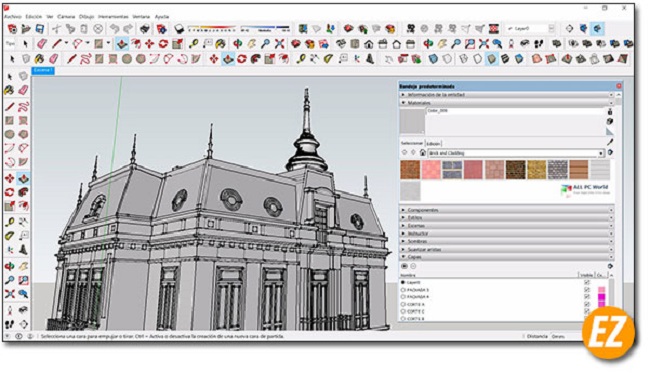Activate the Orbit tool in the left palette

coord(10,266)
